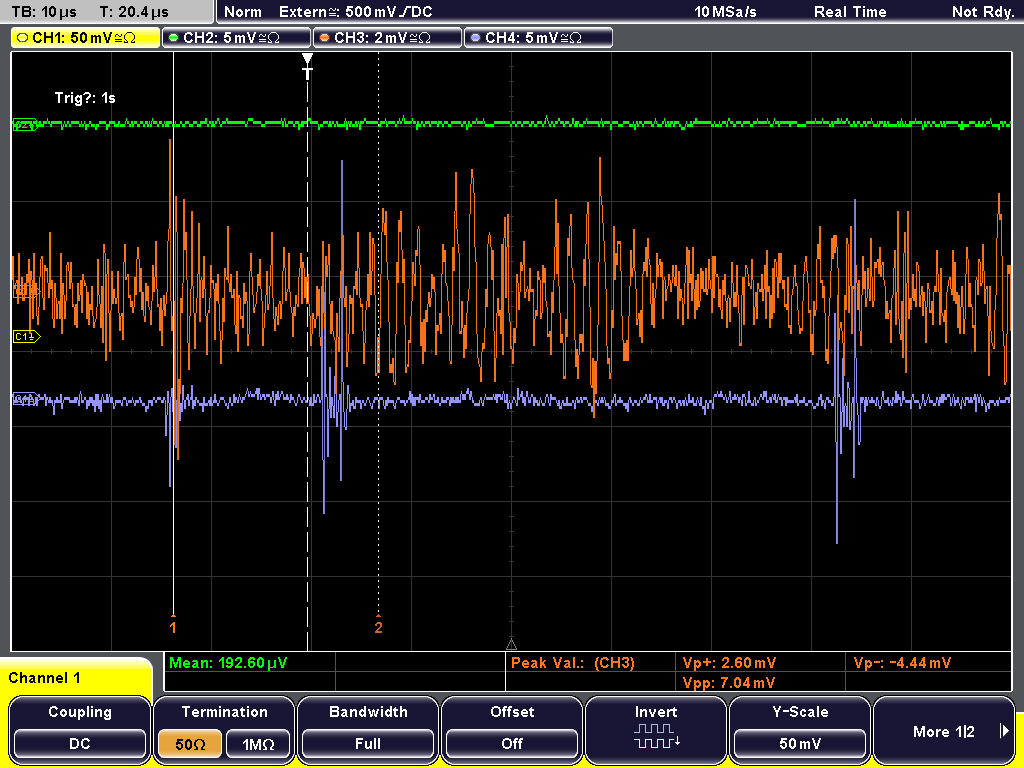
Task: Select cursor 1 marker label
Action: [x=173, y=628]
